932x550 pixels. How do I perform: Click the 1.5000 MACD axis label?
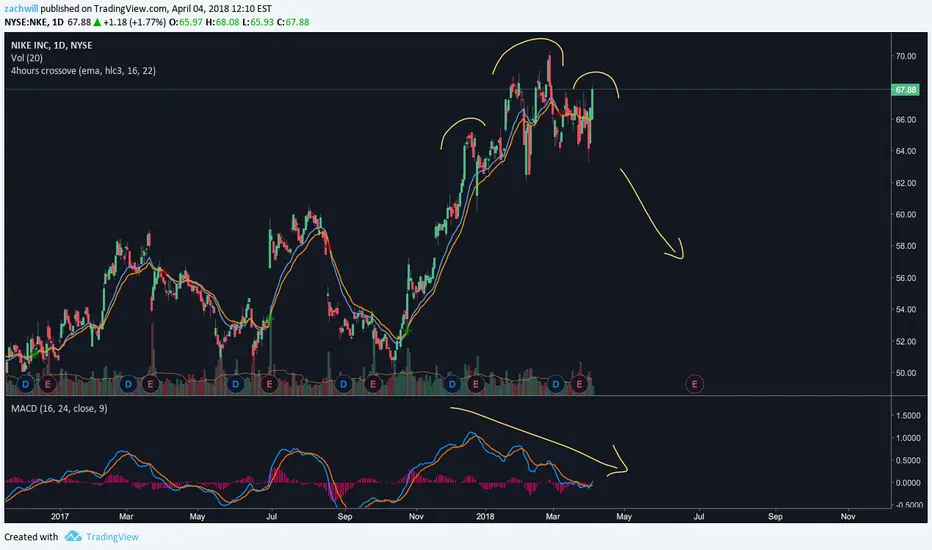point(908,416)
